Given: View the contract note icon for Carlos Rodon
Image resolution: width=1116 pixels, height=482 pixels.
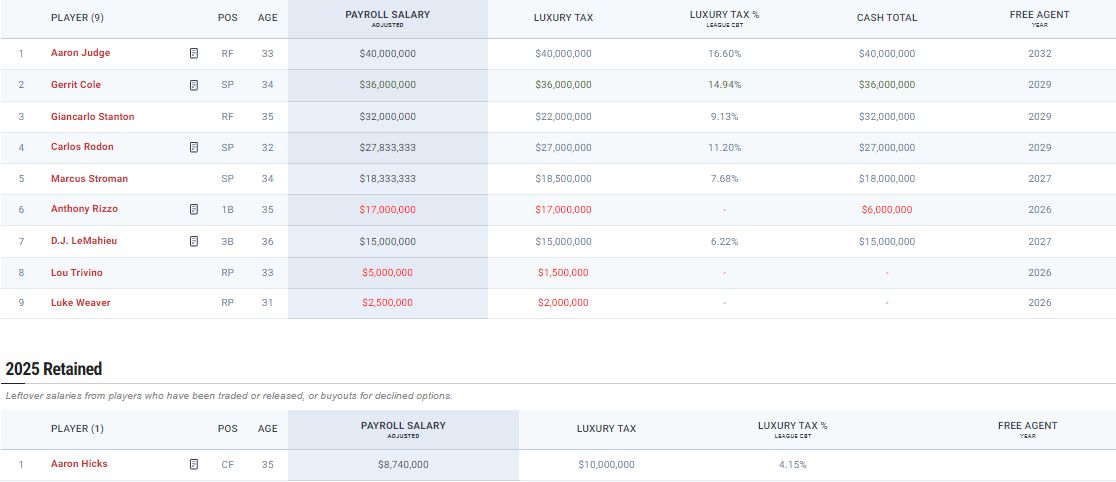Looking at the screenshot, I should (x=194, y=147).
